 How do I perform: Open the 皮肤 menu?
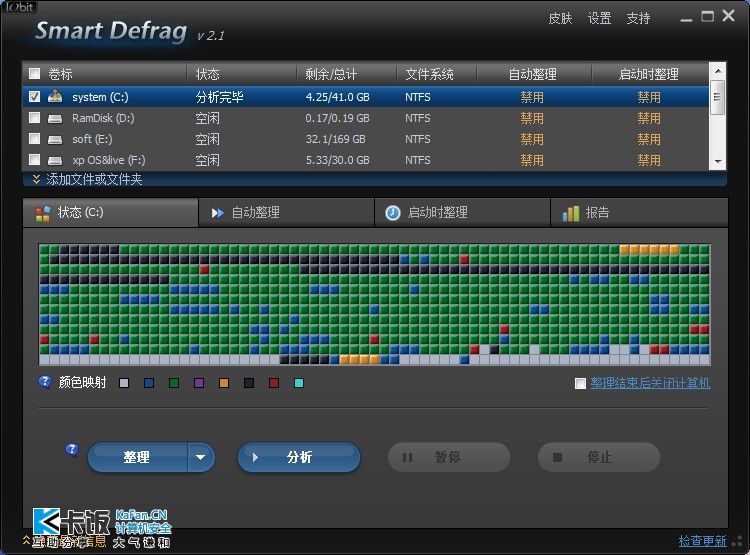(x=560, y=19)
